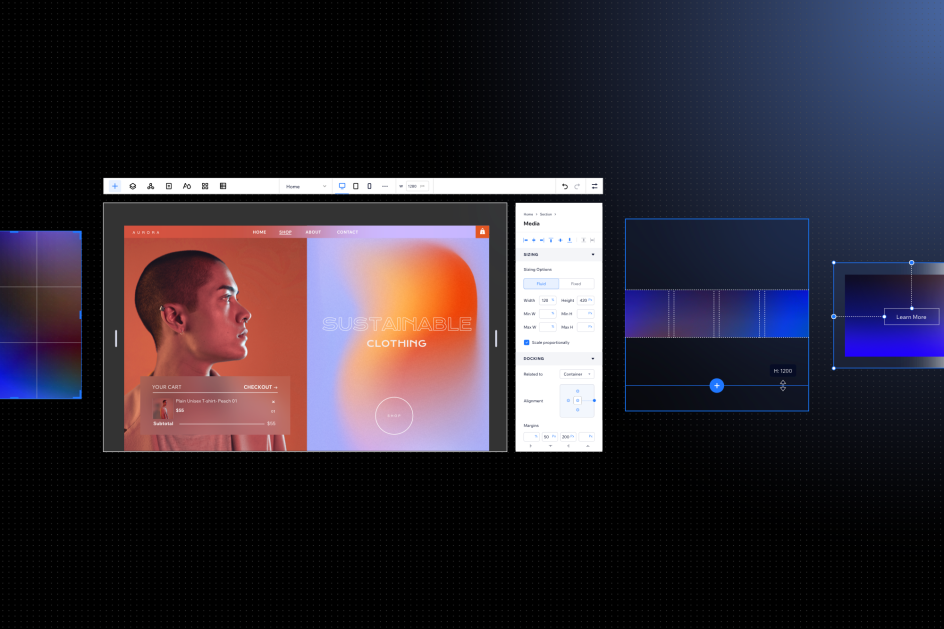944x629 pixels.
Task: Toggle the Scale proportionally checkbox
Action: [x=527, y=342]
